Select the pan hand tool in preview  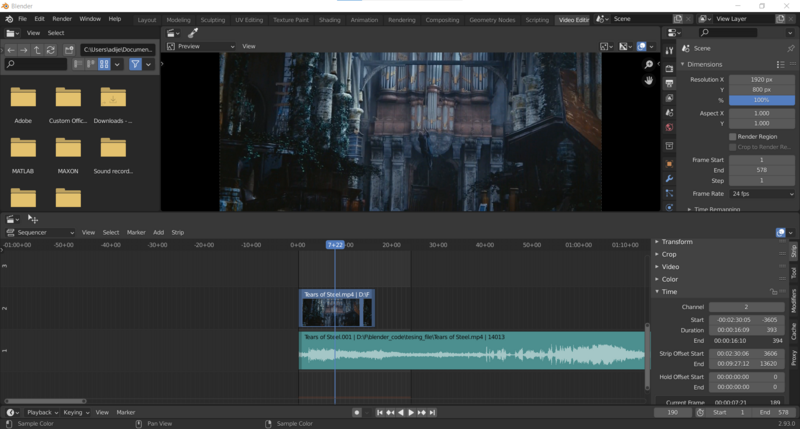pos(649,80)
